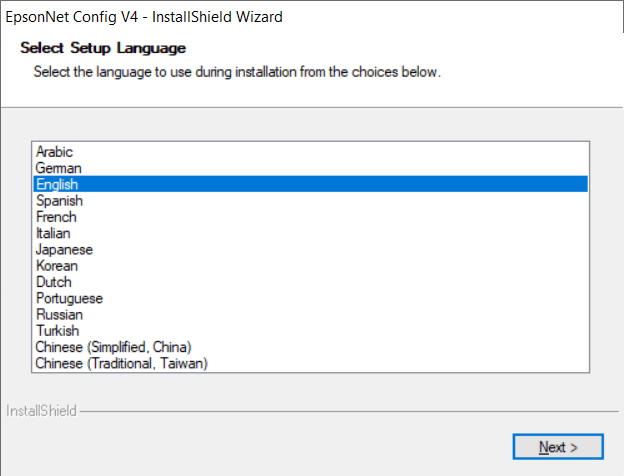Select Japanese from the choices
Screen dimensions: 624x476
[64, 250]
